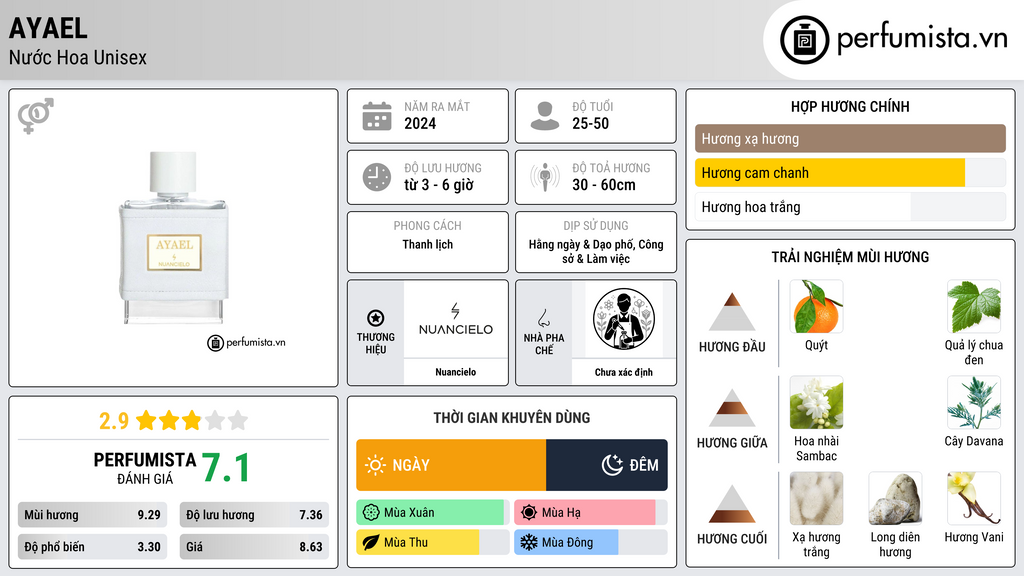
Task: Click the AYAEL product title
Action: pyautogui.click(x=48, y=28)
